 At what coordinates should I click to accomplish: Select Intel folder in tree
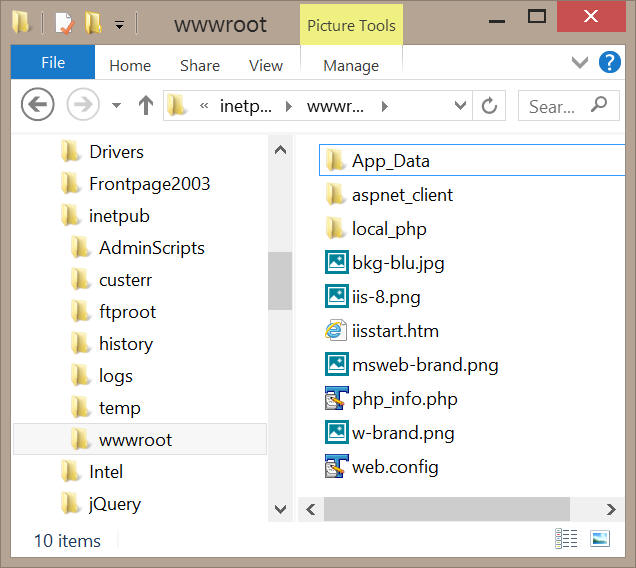pos(92,472)
